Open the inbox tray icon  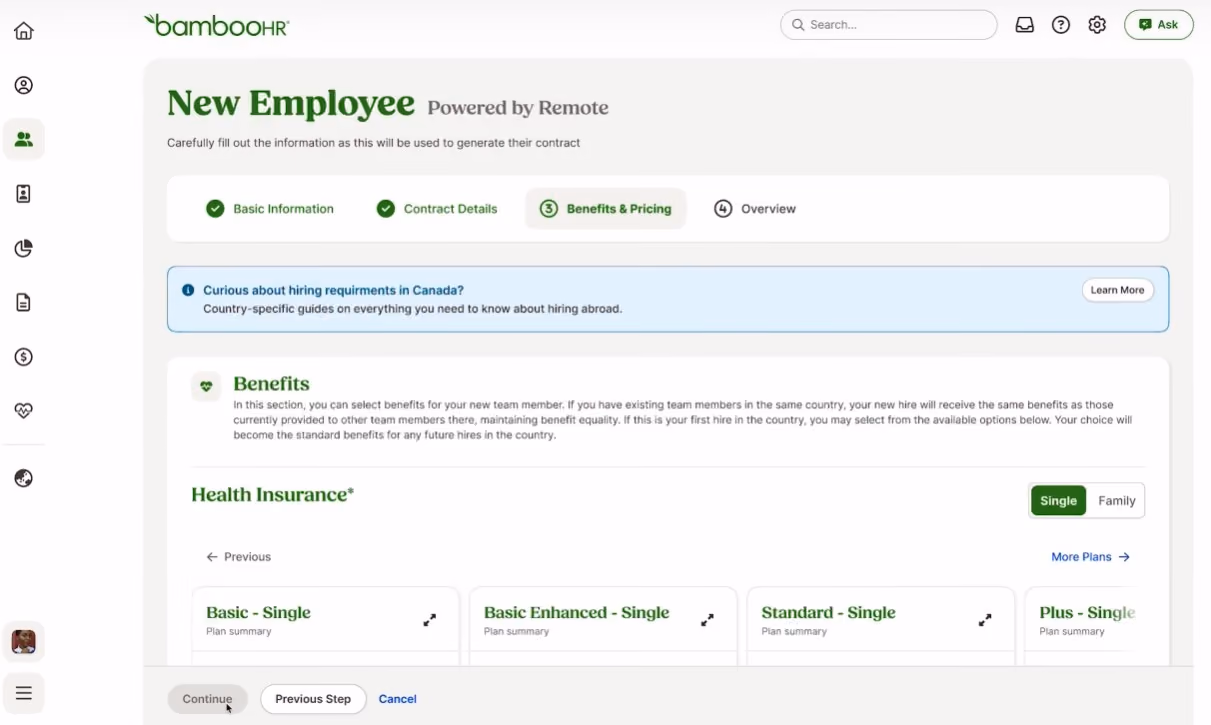pos(1024,25)
